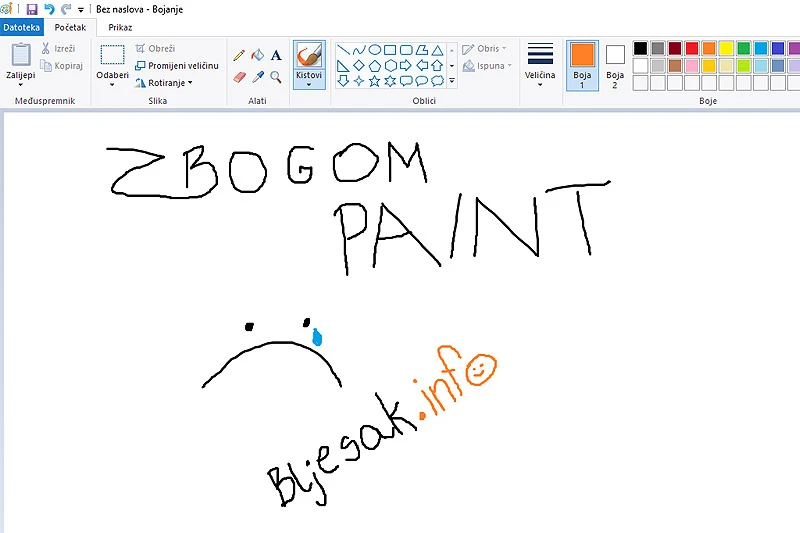Select the straight Line shape
The height and width of the screenshot is (533, 800).
pyautogui.click(x=343, y=50)
